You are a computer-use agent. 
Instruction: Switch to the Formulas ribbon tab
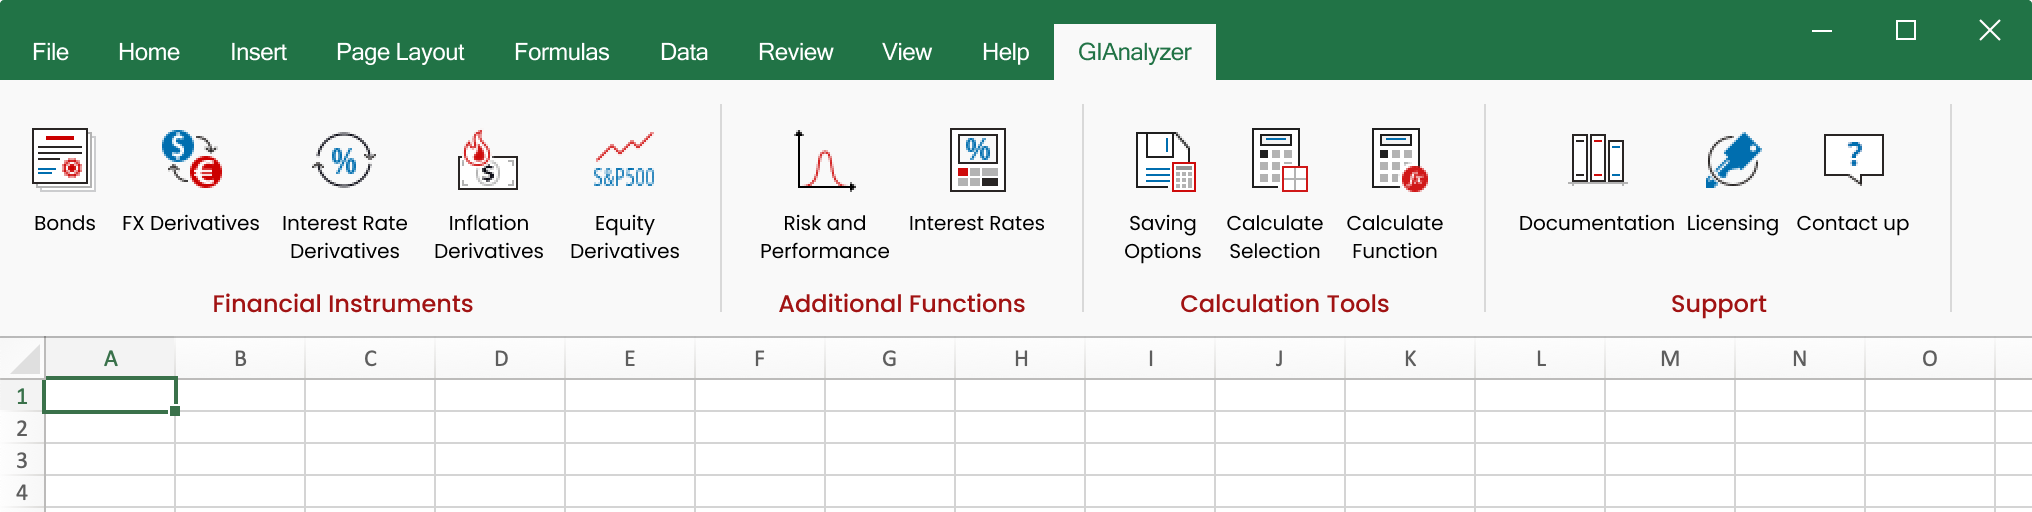(561, 52)
